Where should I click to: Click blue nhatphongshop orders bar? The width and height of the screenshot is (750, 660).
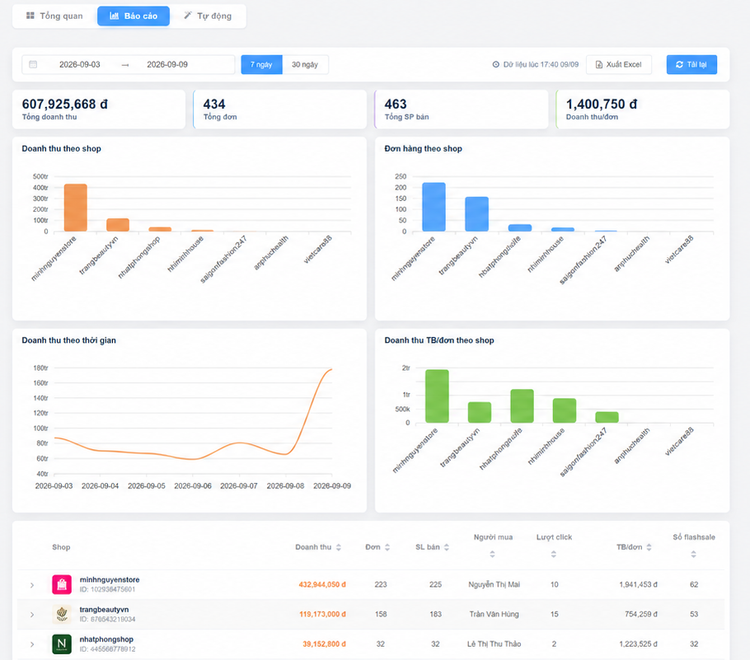520,228
